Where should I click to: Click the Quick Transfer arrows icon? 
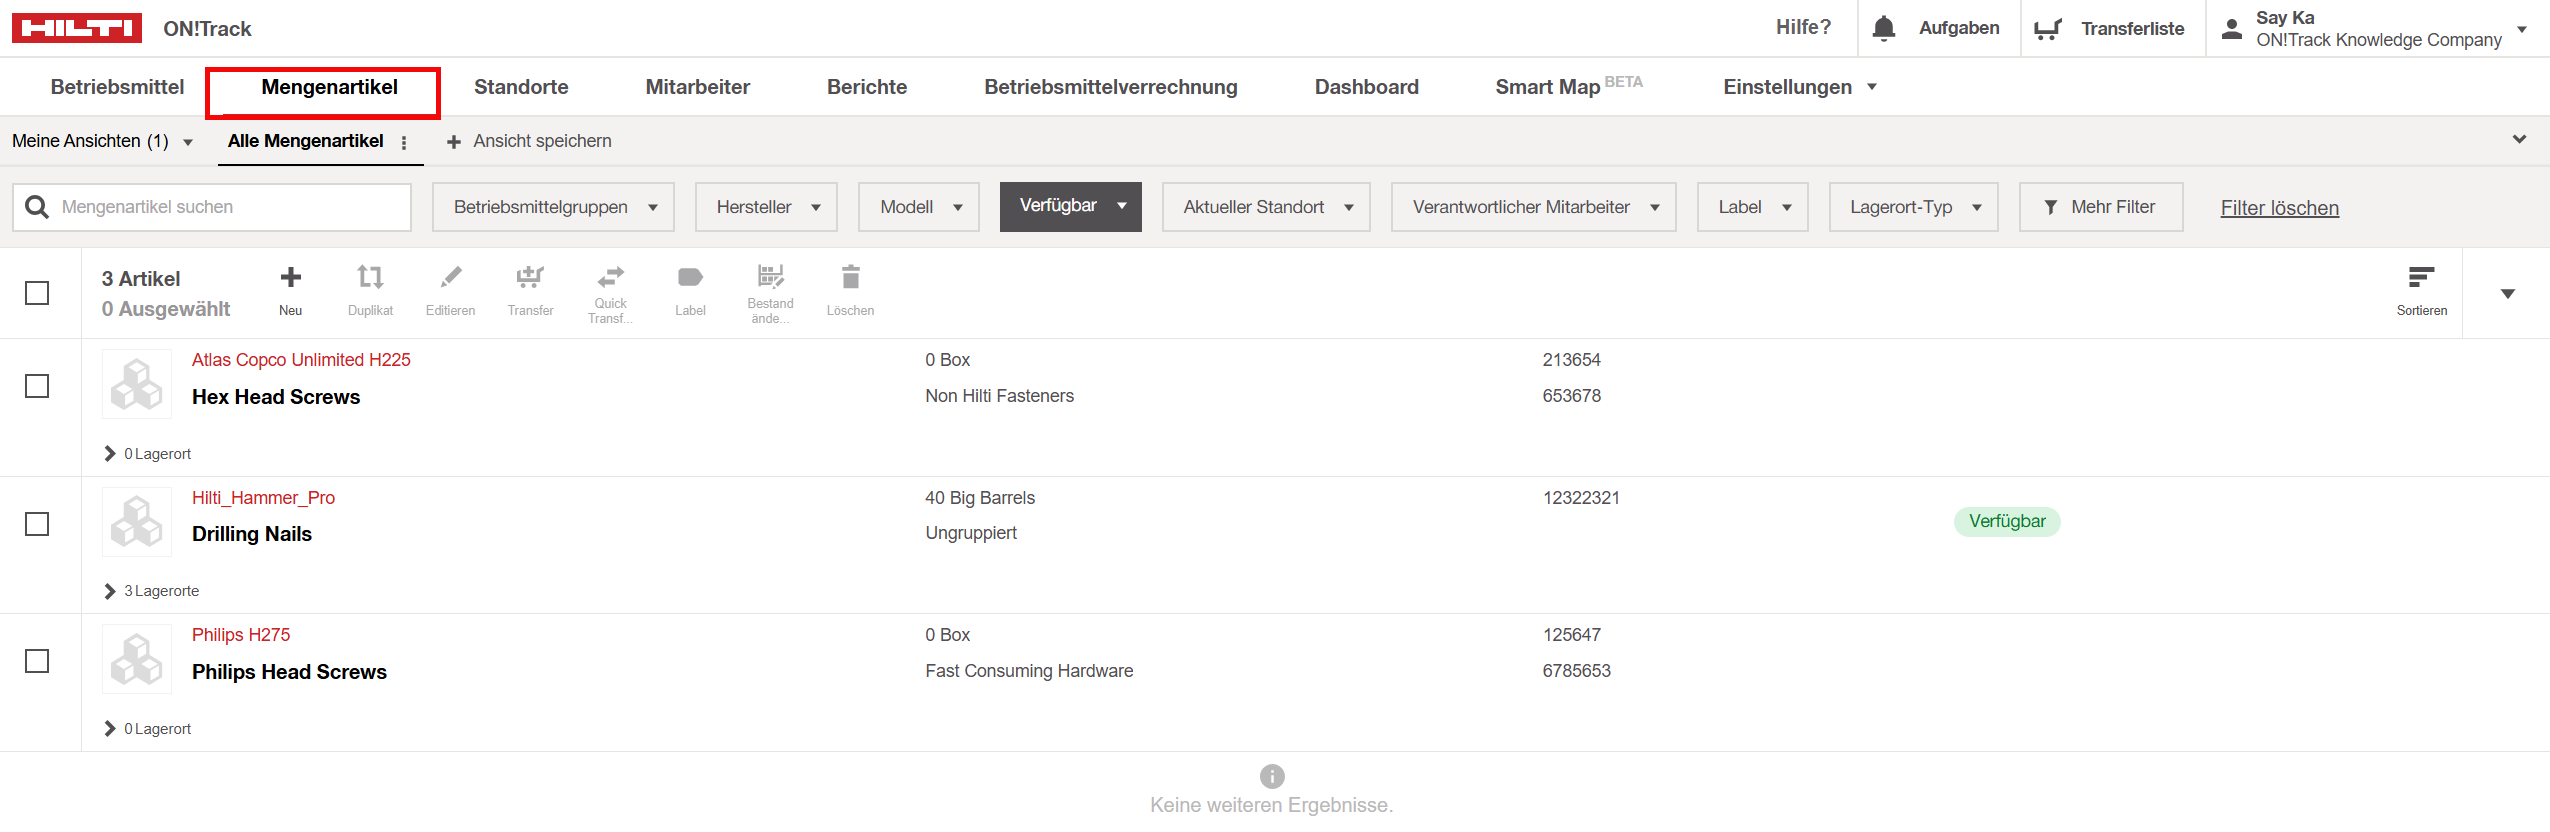610,277
